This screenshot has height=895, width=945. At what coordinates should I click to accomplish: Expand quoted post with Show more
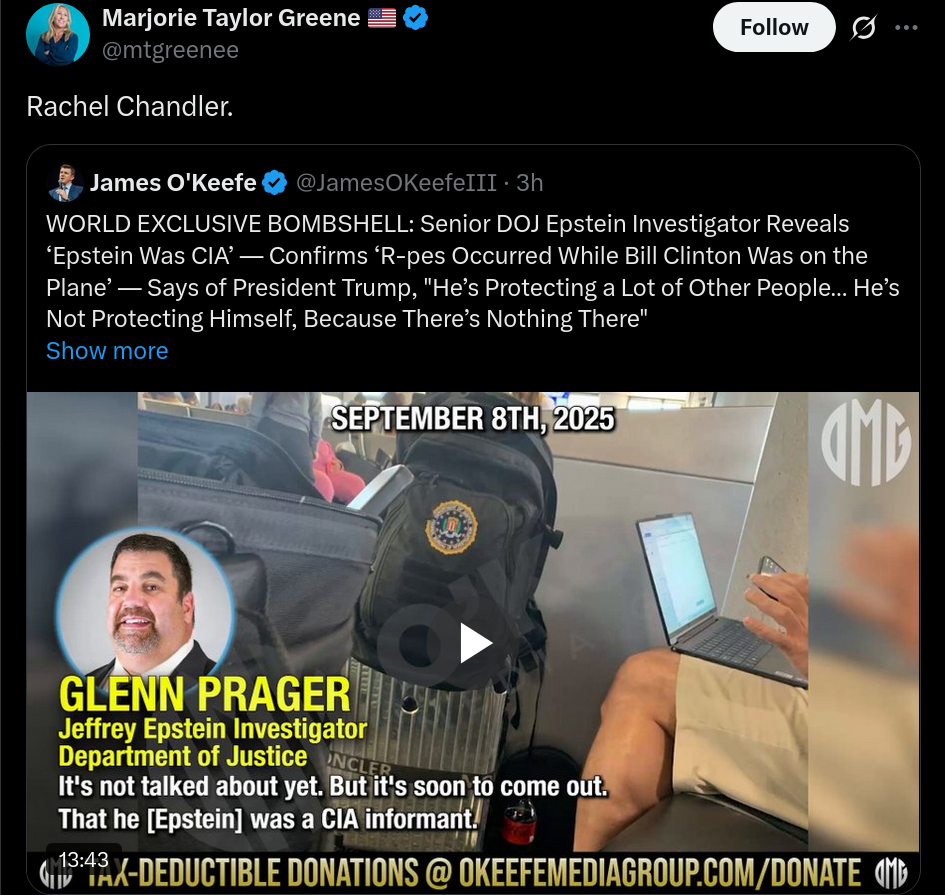point(107,351)
